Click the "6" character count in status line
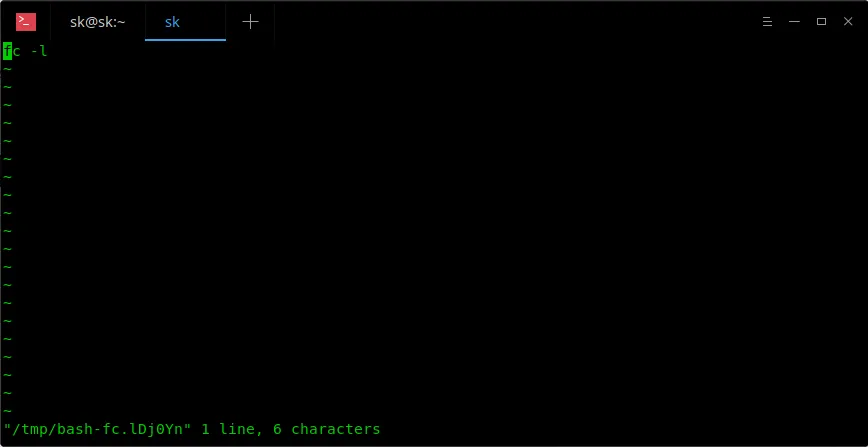Screen dimensions: 868x447 [x=277, y=429]
